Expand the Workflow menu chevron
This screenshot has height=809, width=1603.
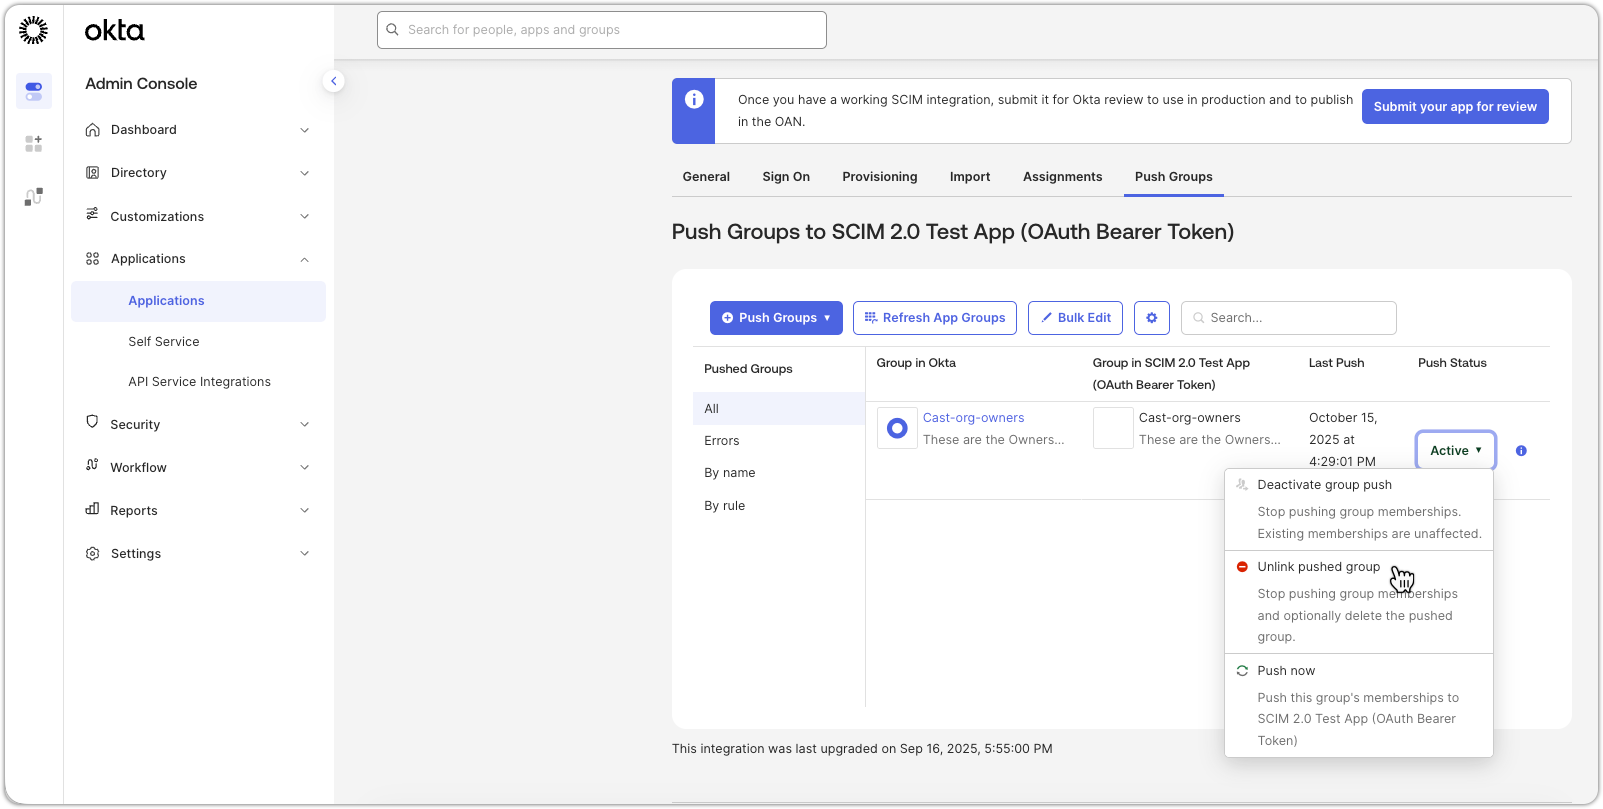coord(305,467)
